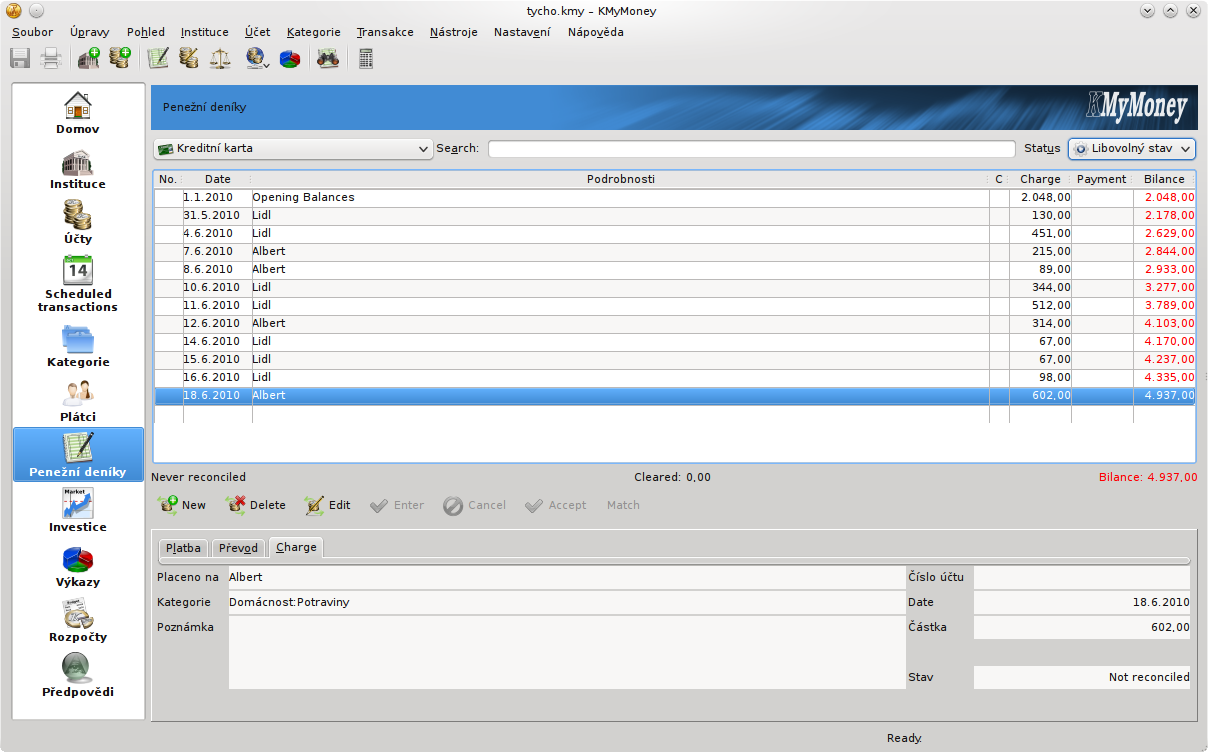Open the Pohled menu

point(146,32)
